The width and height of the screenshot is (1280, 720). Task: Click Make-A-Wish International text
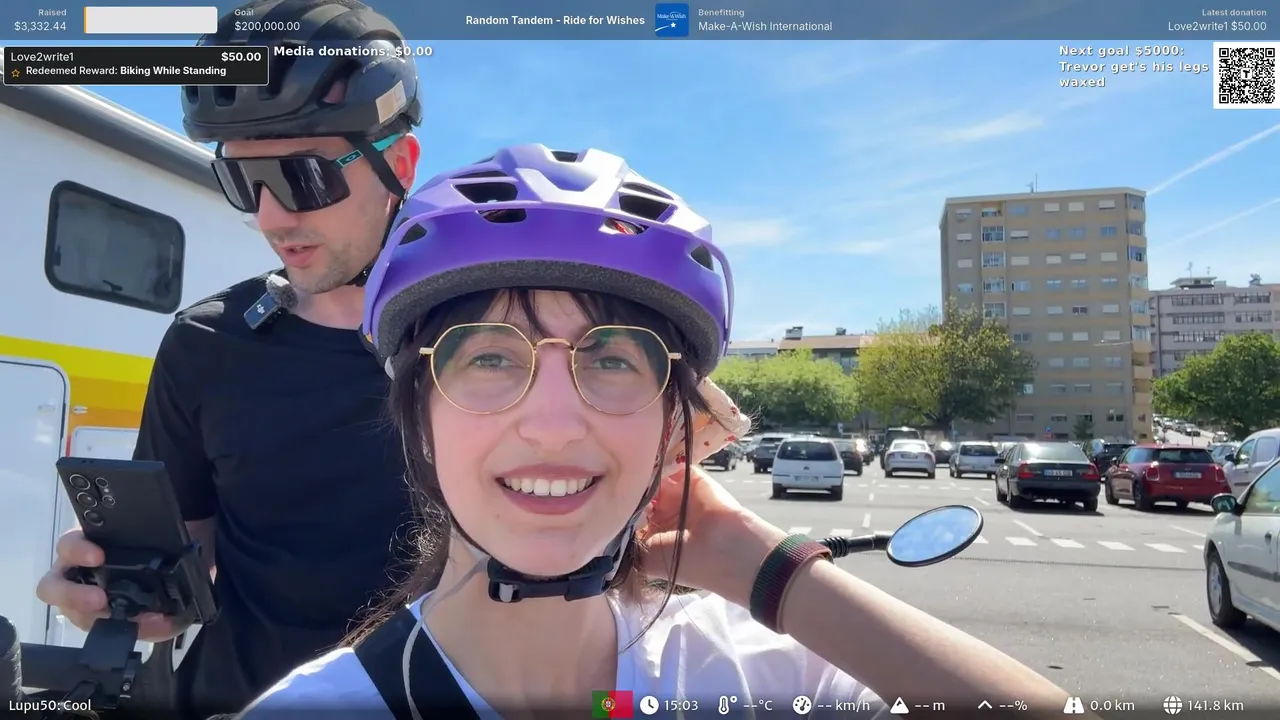coord(765,27)
